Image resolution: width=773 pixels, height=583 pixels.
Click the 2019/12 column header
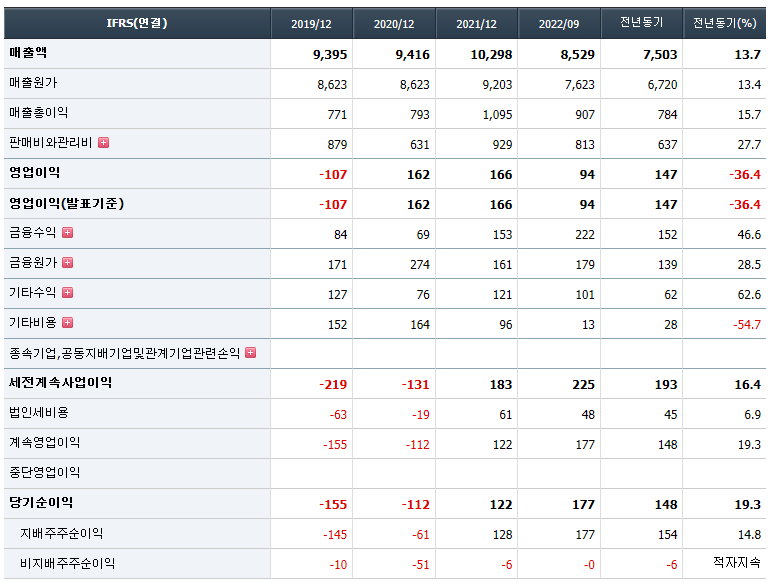pyautogui.click(x=312, y=23)
